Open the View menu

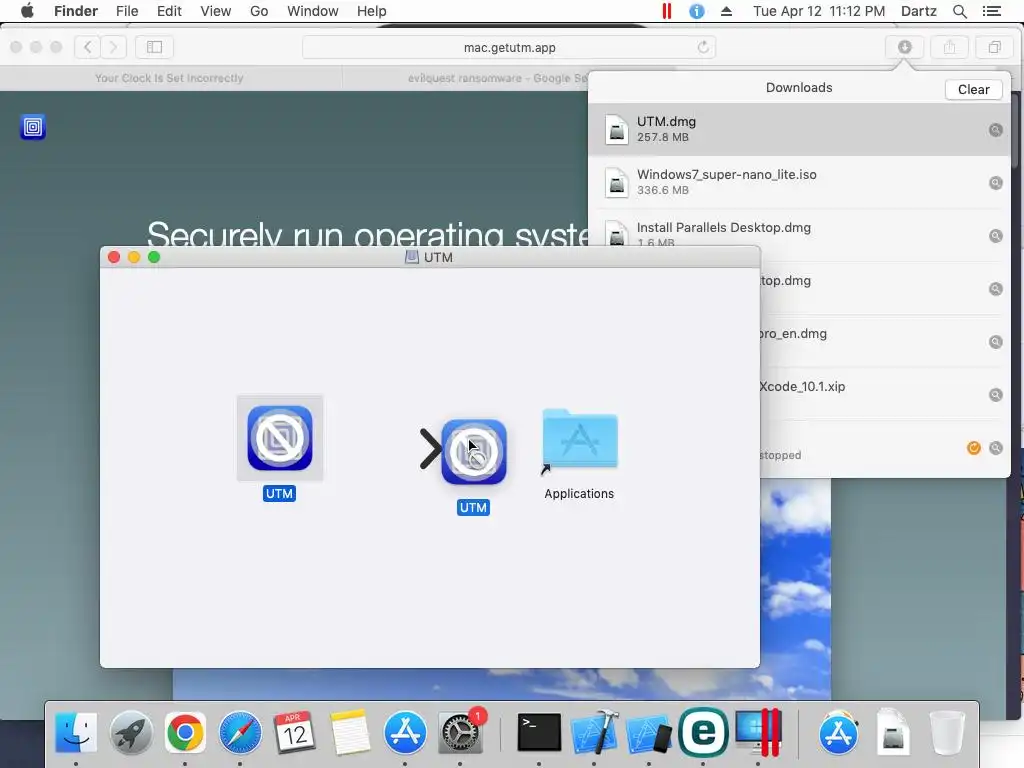[x=216, y=11]
